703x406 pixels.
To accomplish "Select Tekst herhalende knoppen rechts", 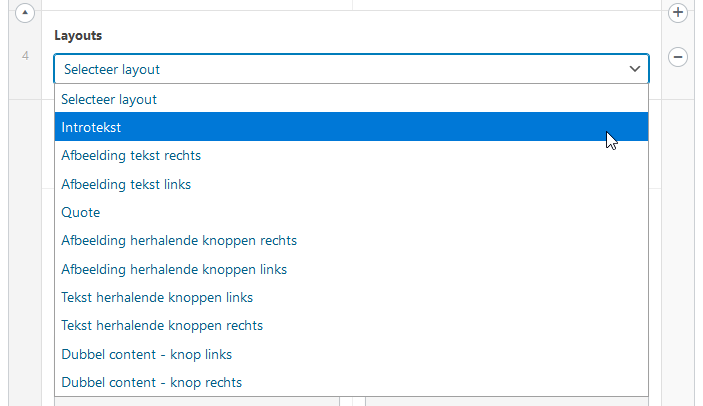I will pos(352,325).
